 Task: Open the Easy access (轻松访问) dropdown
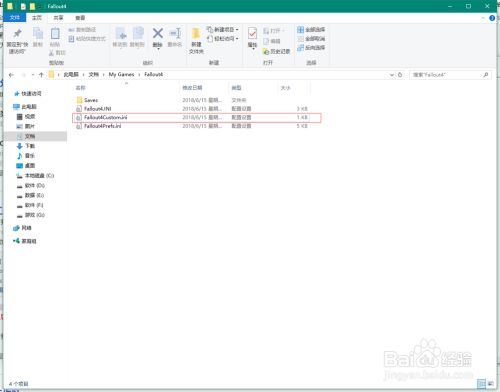222,39
